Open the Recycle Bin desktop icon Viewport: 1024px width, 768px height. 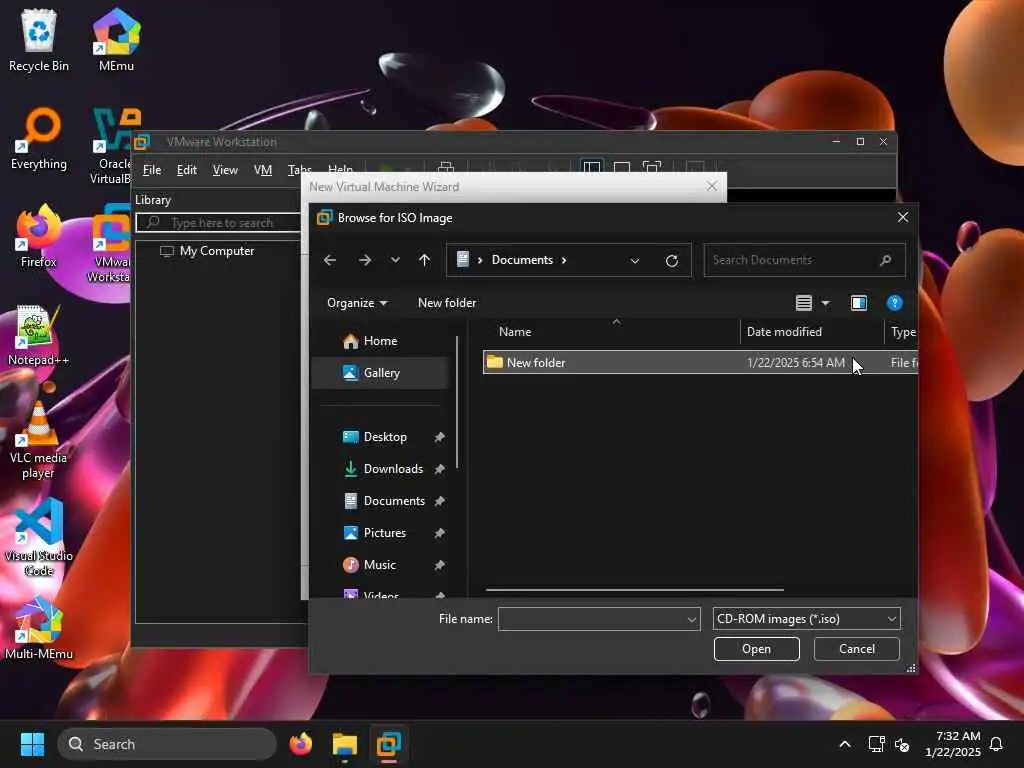click(x=39, y=40)
